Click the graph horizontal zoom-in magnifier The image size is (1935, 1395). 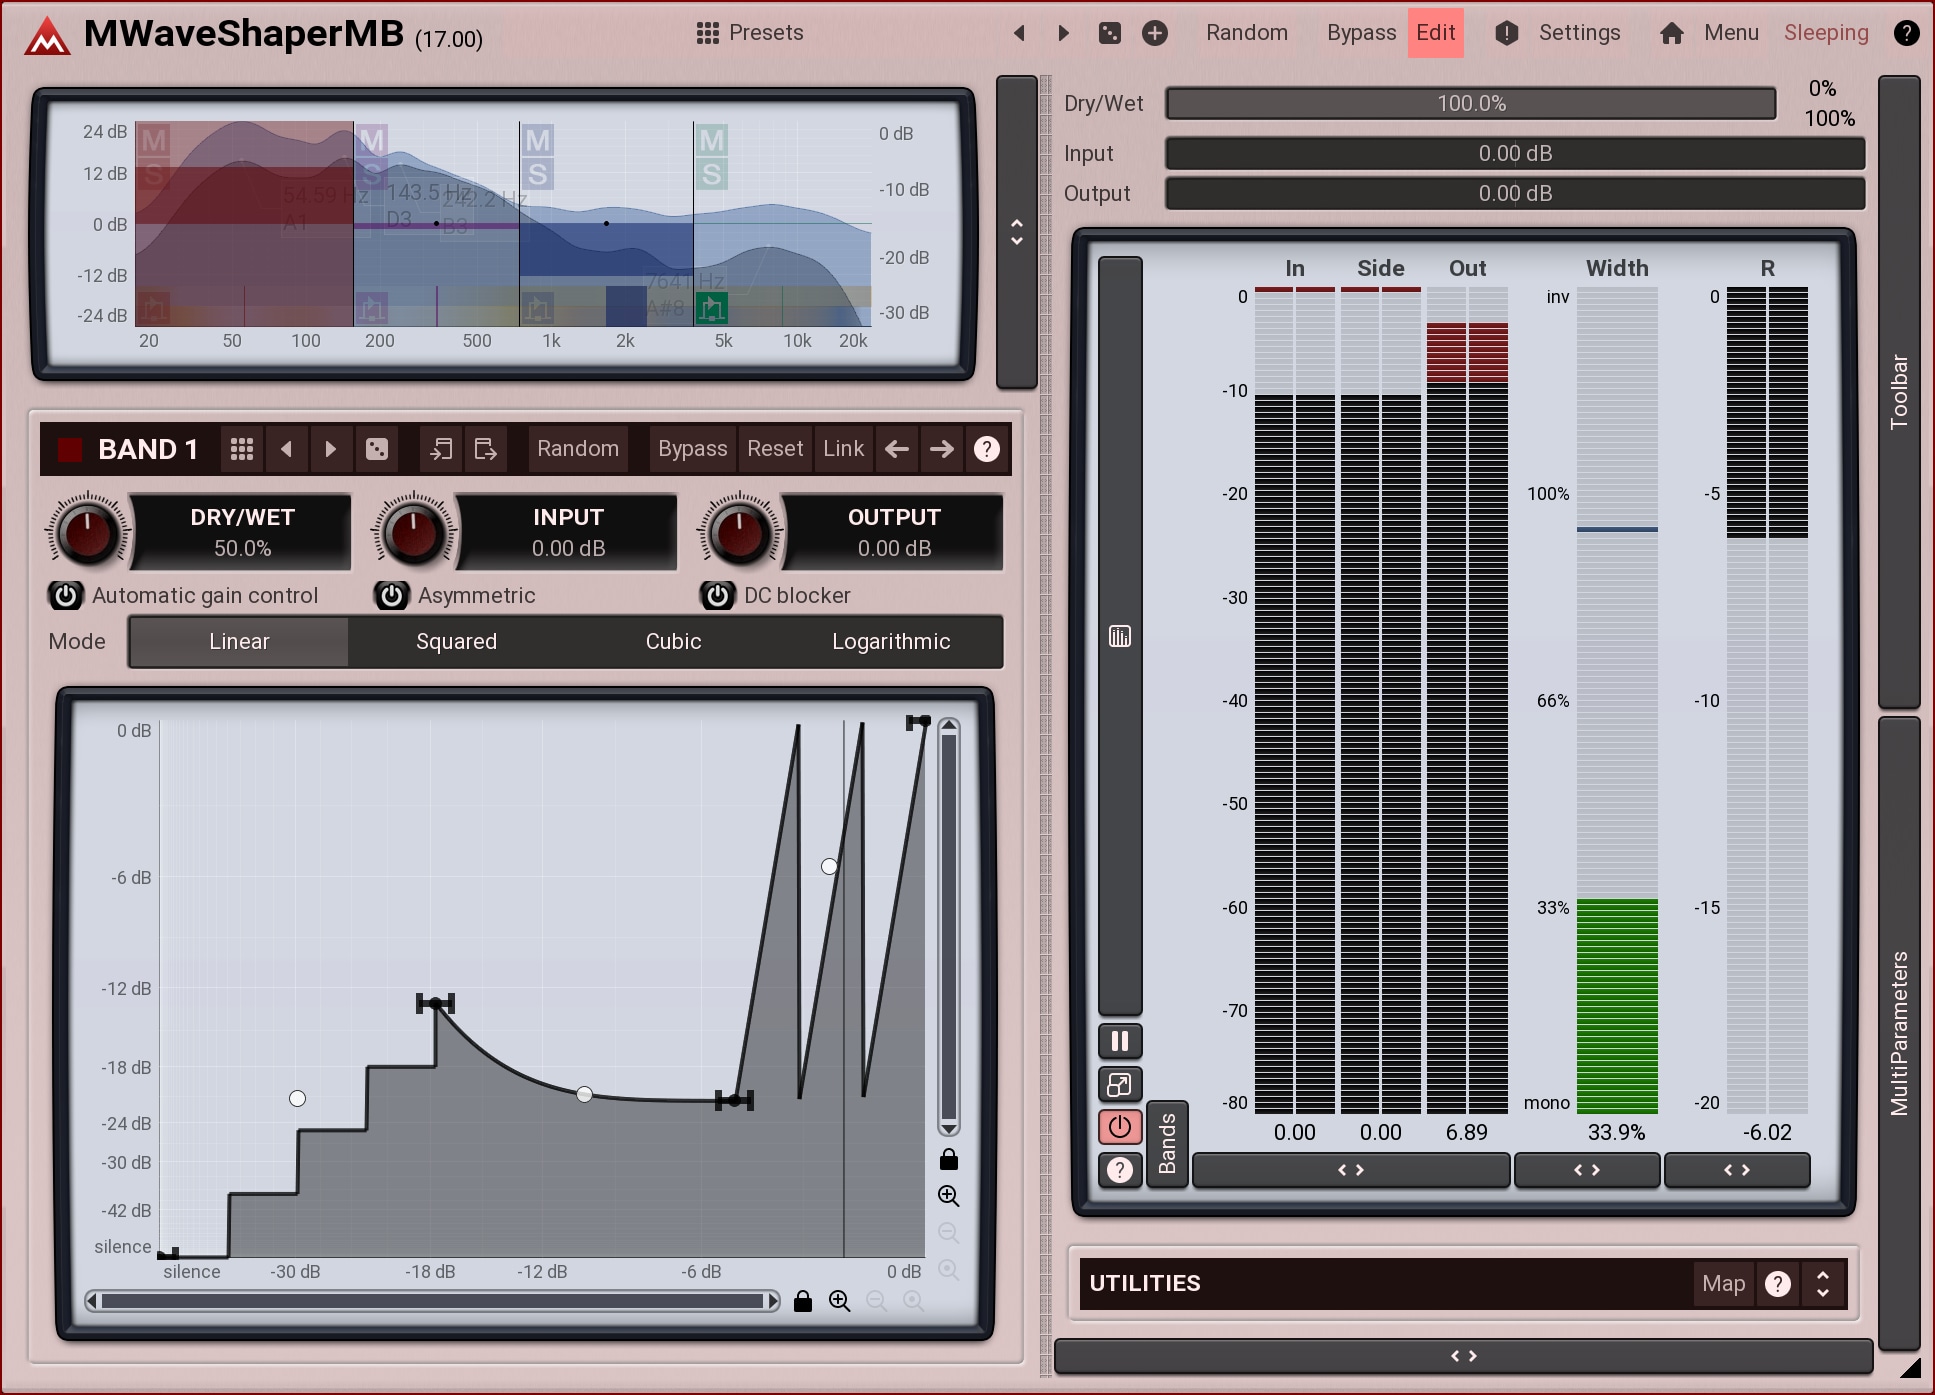point(839,1301)
